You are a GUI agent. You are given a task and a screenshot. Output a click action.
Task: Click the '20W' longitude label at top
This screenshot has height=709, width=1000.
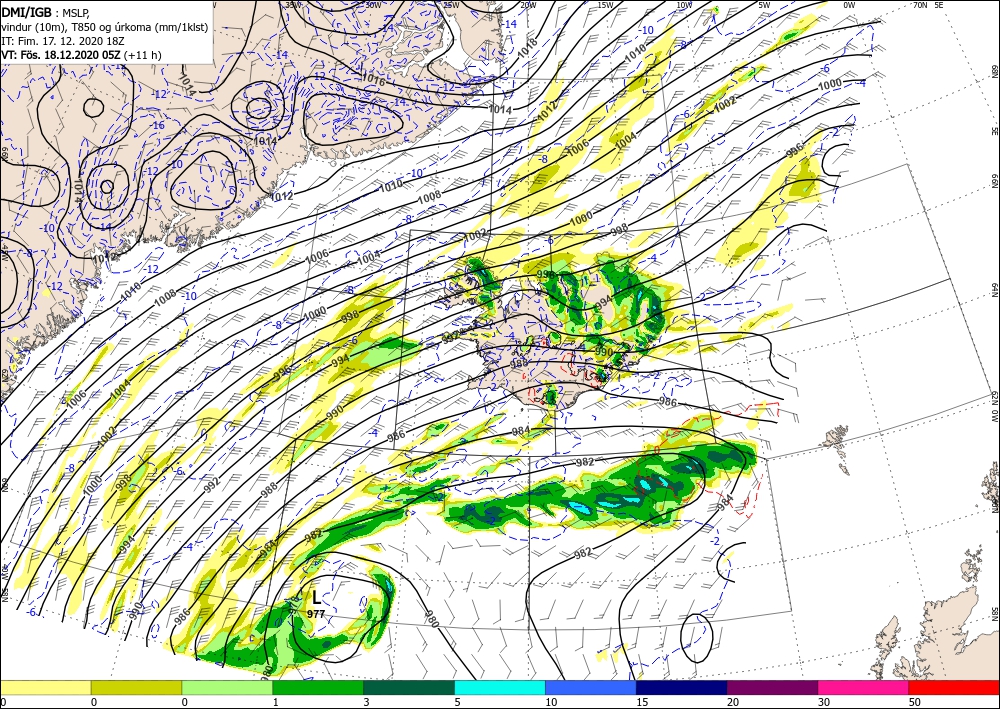coord(528,4)
